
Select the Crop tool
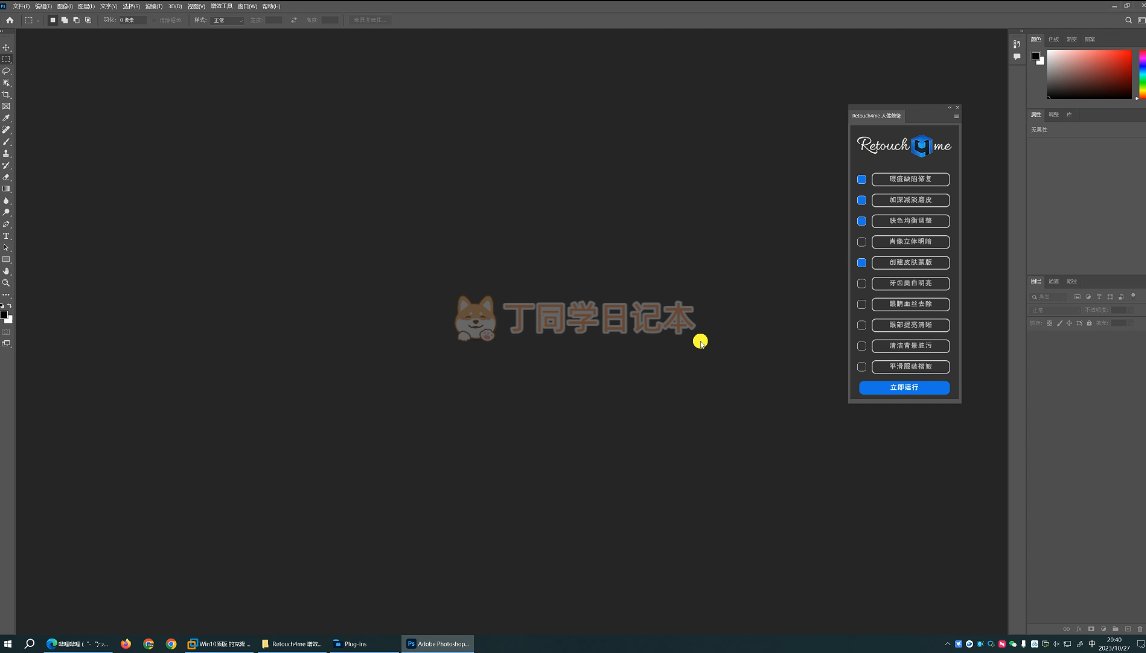coord(6,94)
